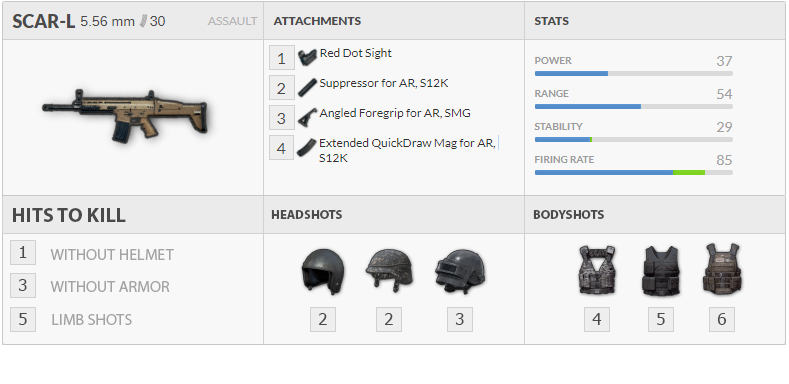This screenshot has width=789, height=384.
Task: Click the 'SCAR-L' weapon title
Action: tap(44, 22)
